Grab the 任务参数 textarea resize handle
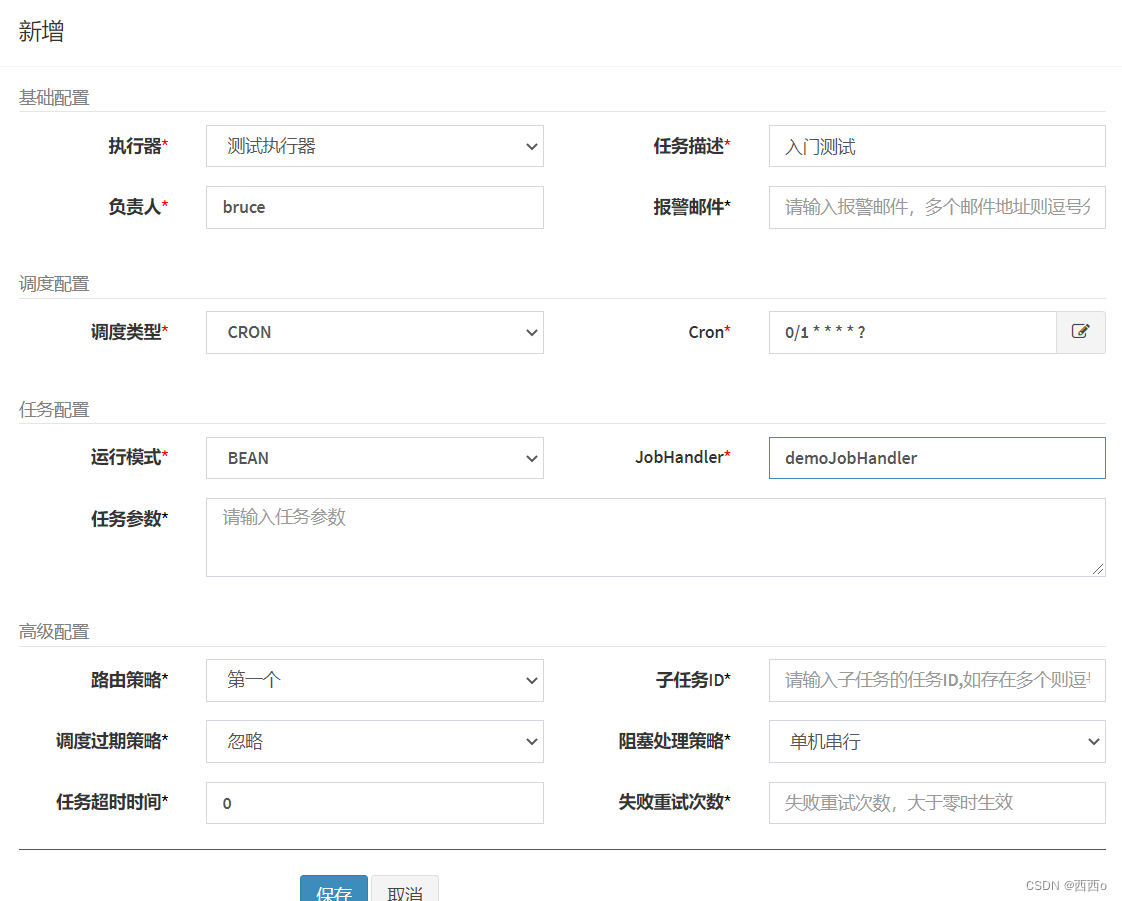Image resolution: width=1122 pixels, height=901 pixels. [x=1098, y=569]
